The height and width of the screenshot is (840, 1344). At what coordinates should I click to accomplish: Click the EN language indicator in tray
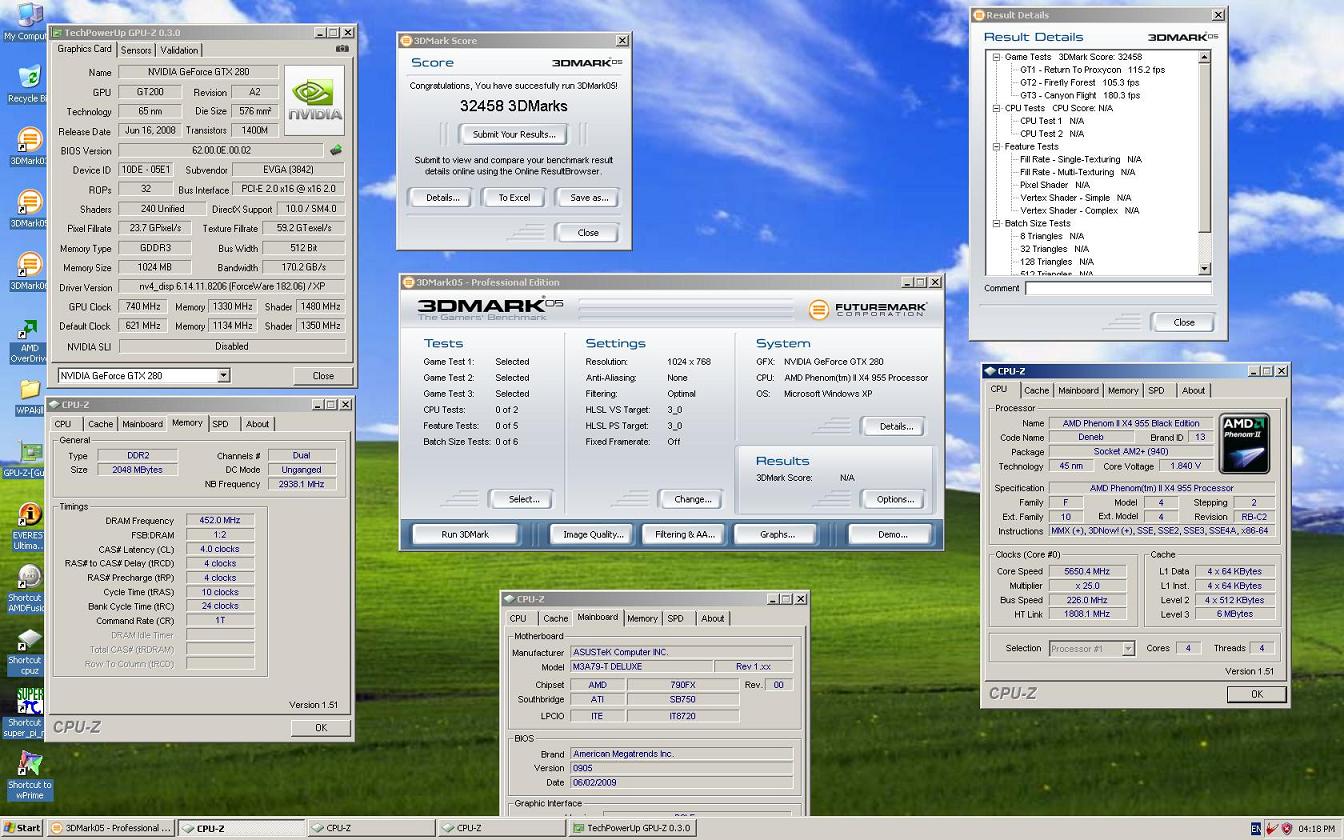pyautogui.click(x=1256, y=828)
